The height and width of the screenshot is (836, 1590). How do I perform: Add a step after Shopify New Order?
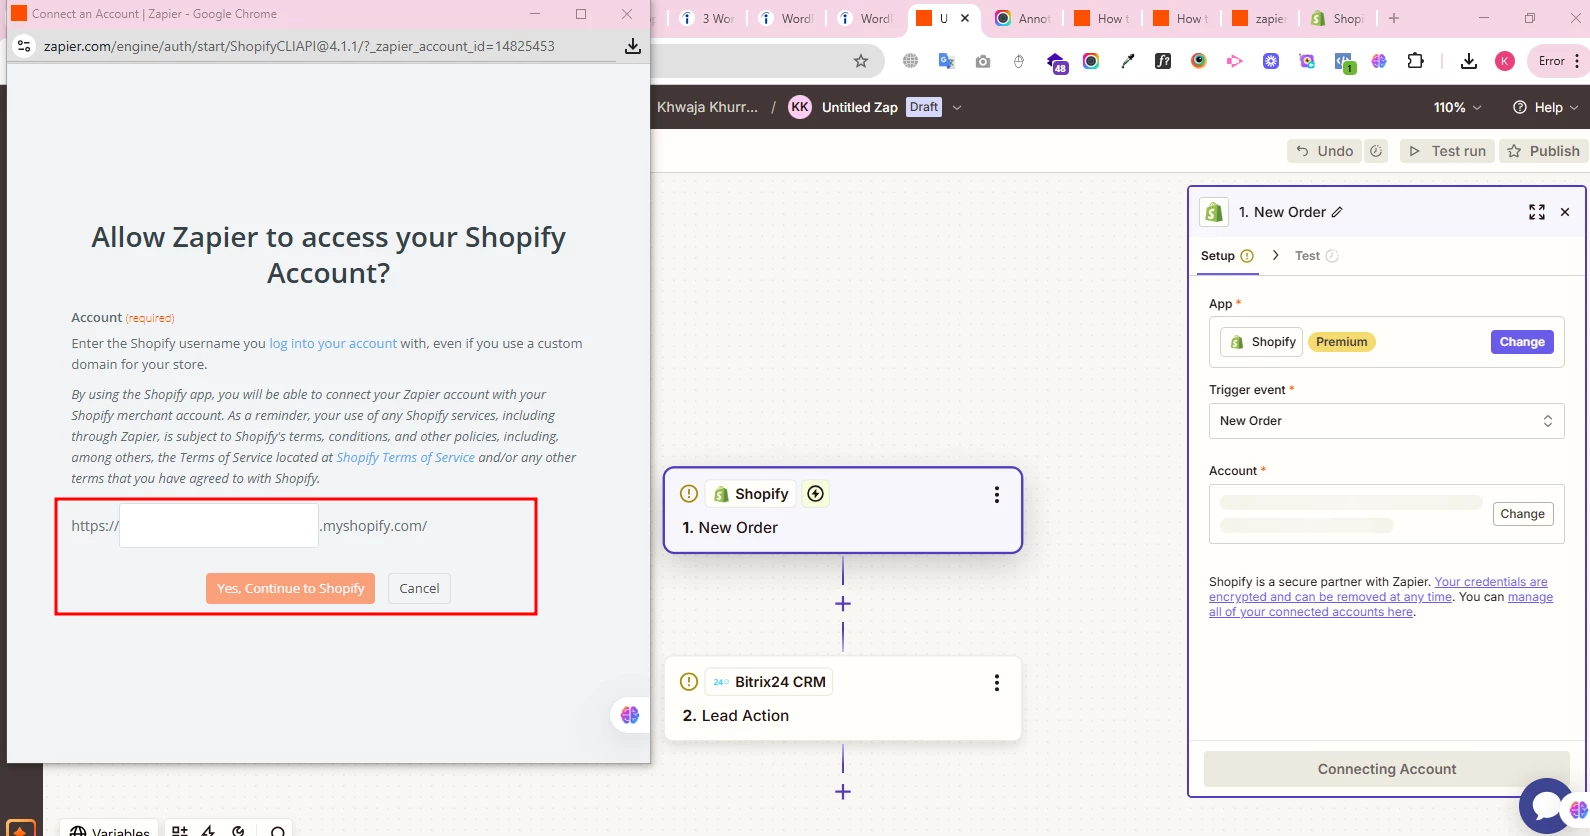843,604
